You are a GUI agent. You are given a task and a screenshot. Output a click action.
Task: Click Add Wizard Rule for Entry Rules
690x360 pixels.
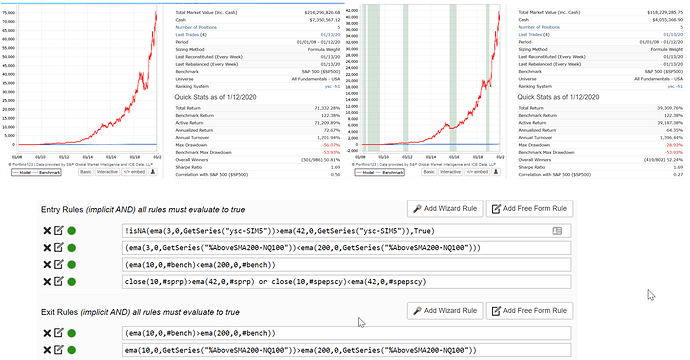point(445,209)
